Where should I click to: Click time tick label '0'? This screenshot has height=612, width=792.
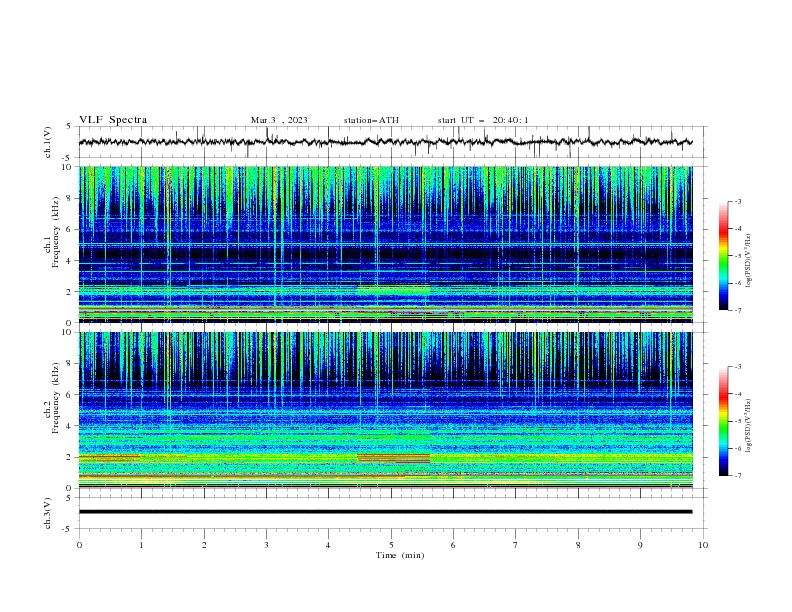pos(79,545)
